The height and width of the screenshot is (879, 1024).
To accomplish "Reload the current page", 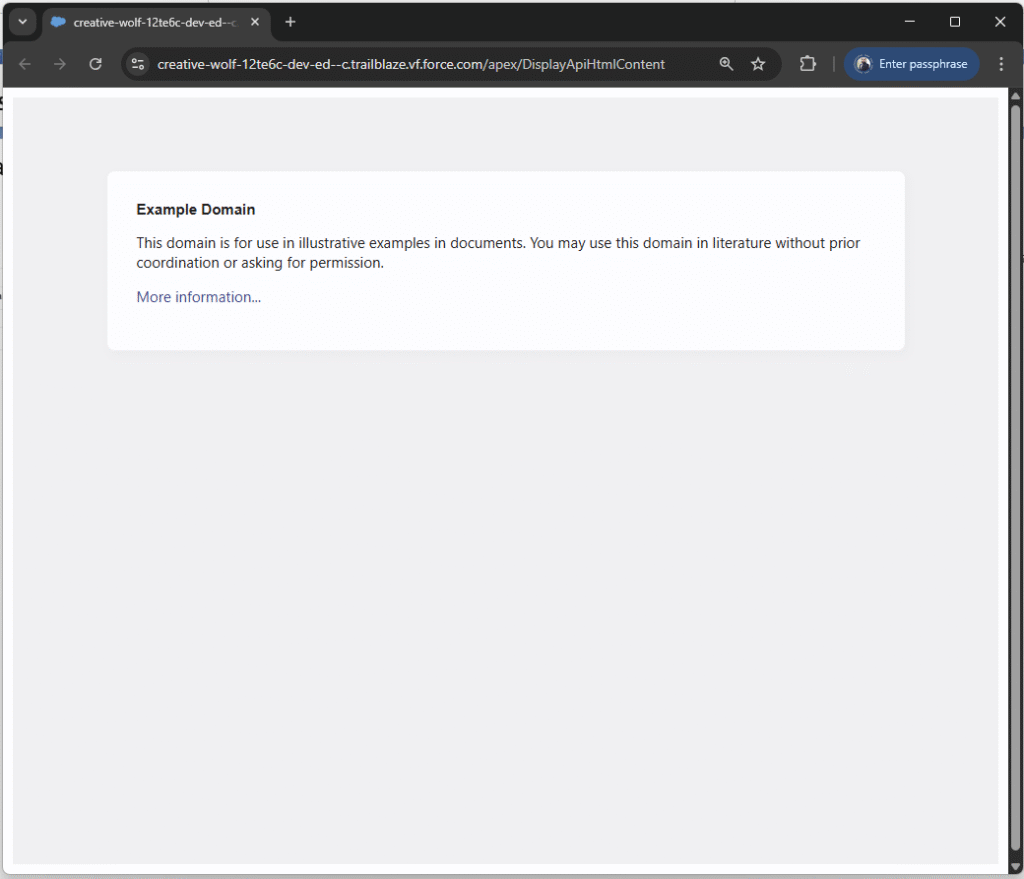I will pyautogui.click(x=95, y=64).
